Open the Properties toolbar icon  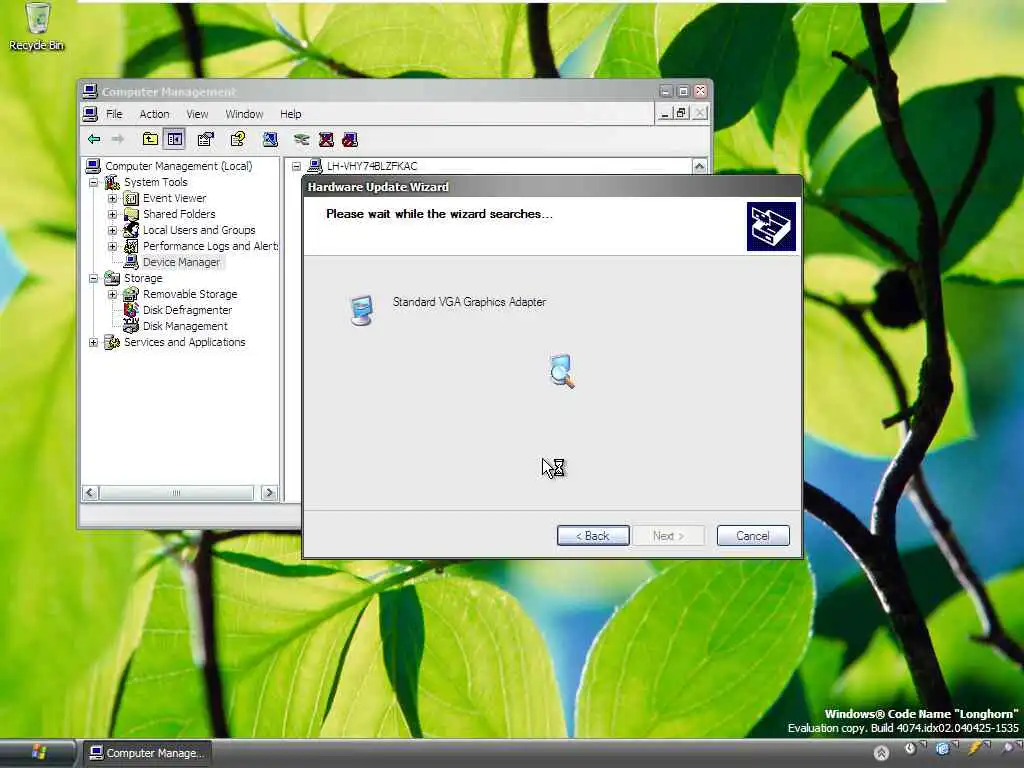[x=206, y=139]
